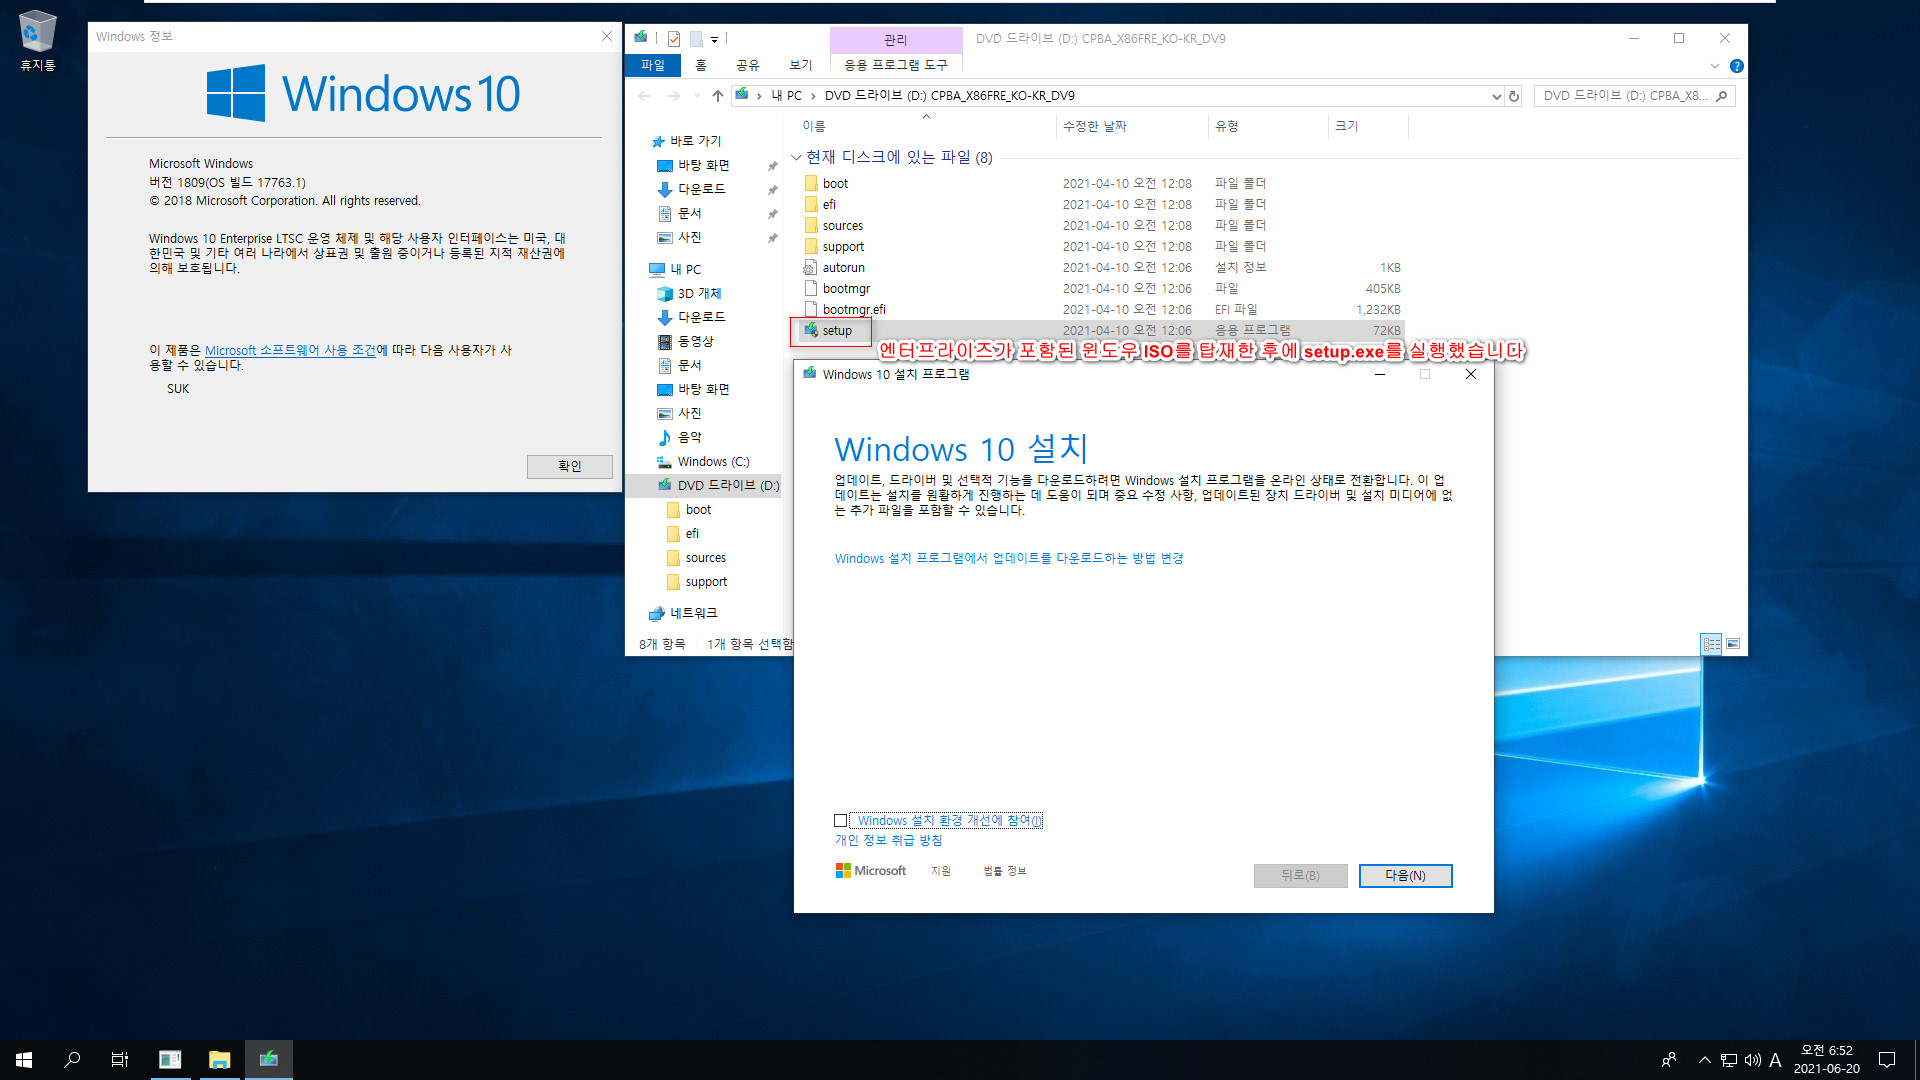Open address bar history dropdown
Image resolution: width=1920 pixels, height=1080 pixels.
(1496, 97)
